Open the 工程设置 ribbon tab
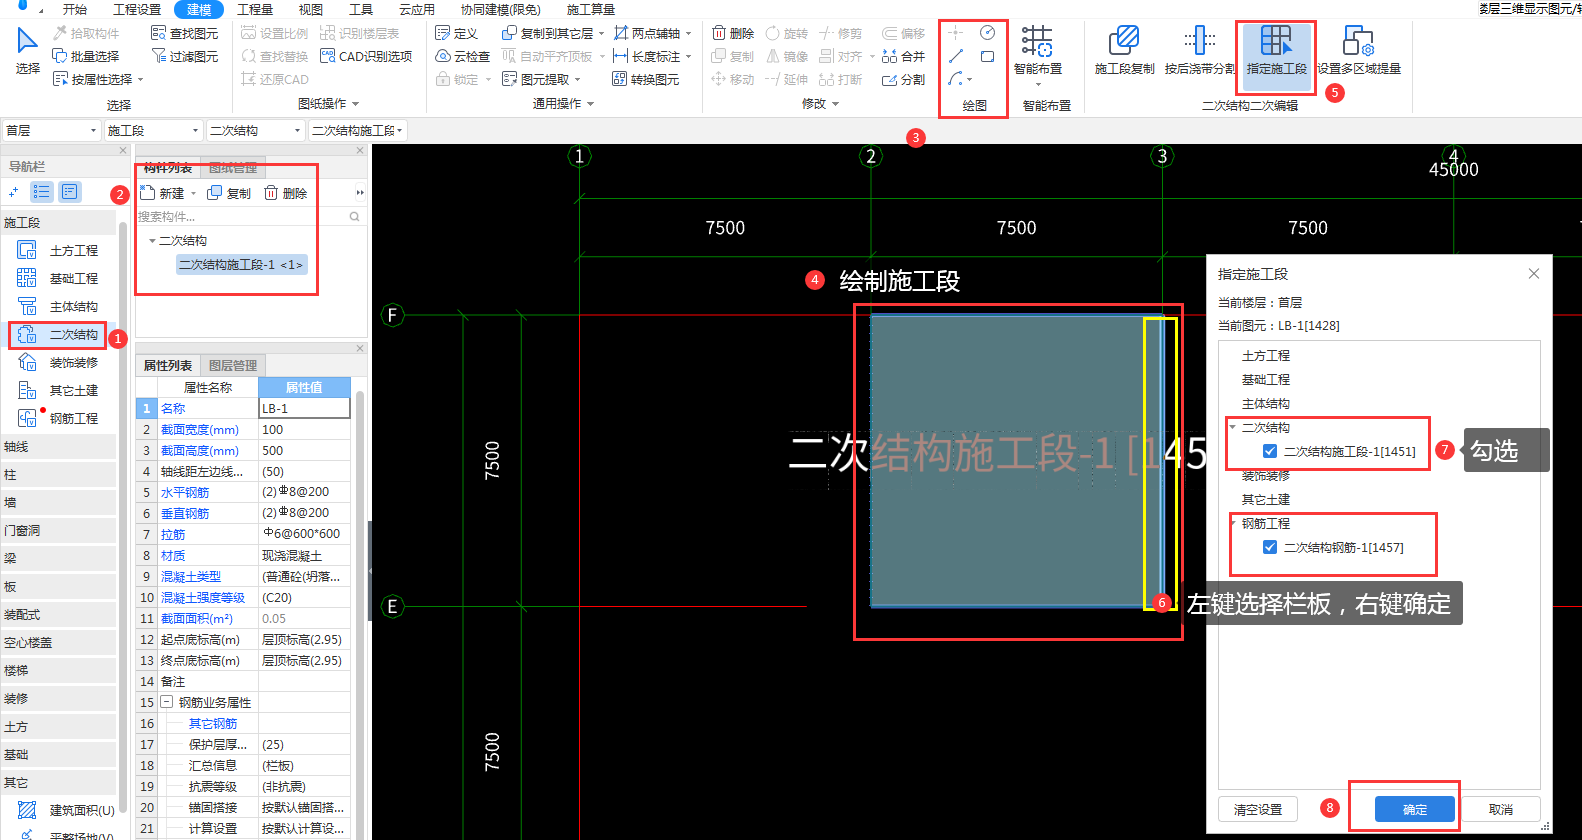This screenshot has width=1582, height=840. point(137,9)
